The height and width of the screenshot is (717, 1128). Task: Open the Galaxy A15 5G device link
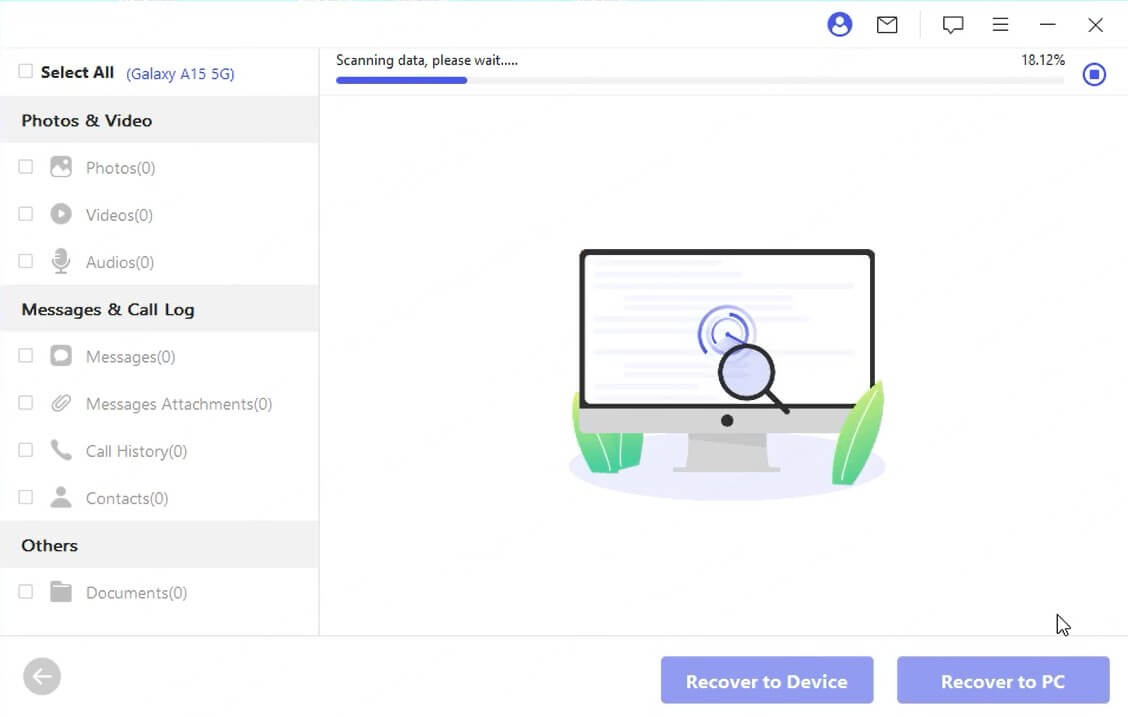[x=180, y=73]
